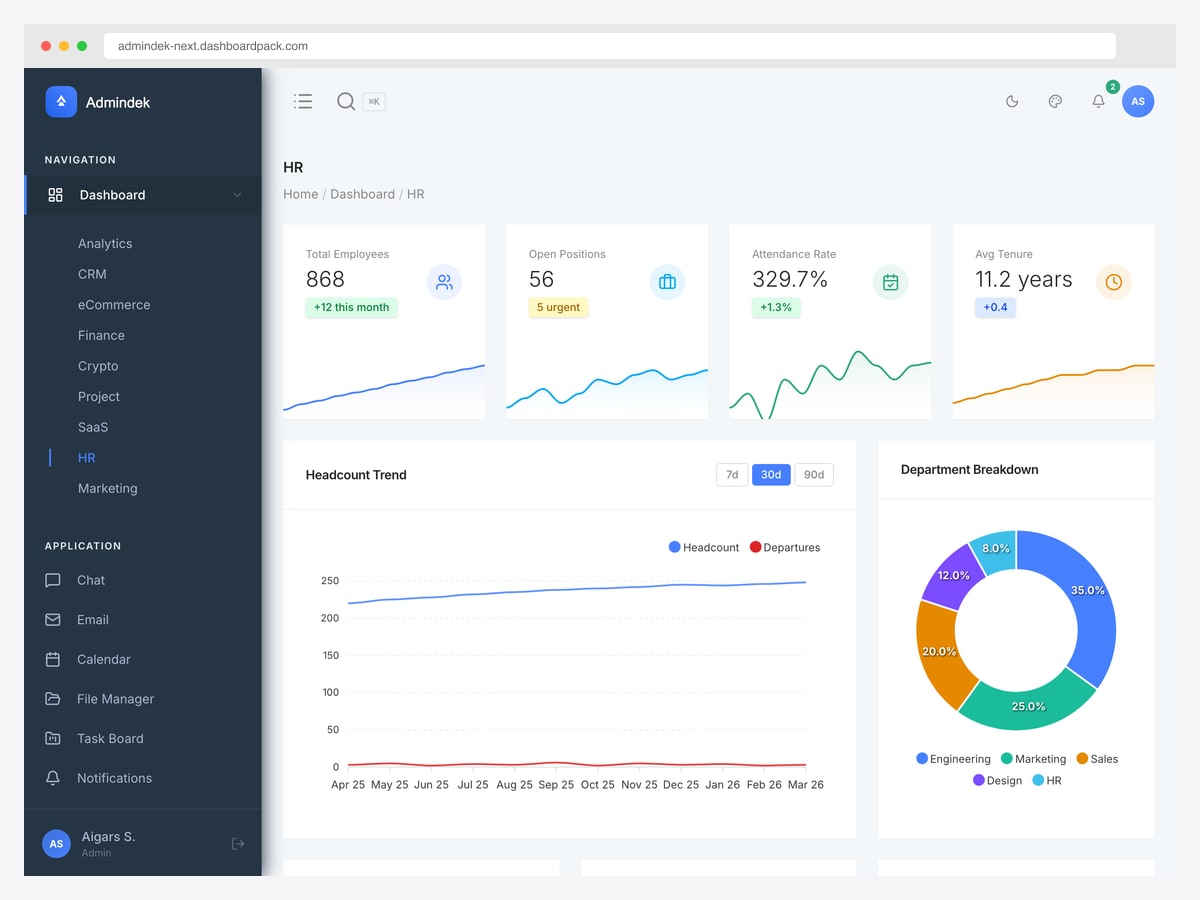The width and height of the screenshot is (1200, 900).
Task: Open the AS user avatar menu
Action: point(1138,101)
